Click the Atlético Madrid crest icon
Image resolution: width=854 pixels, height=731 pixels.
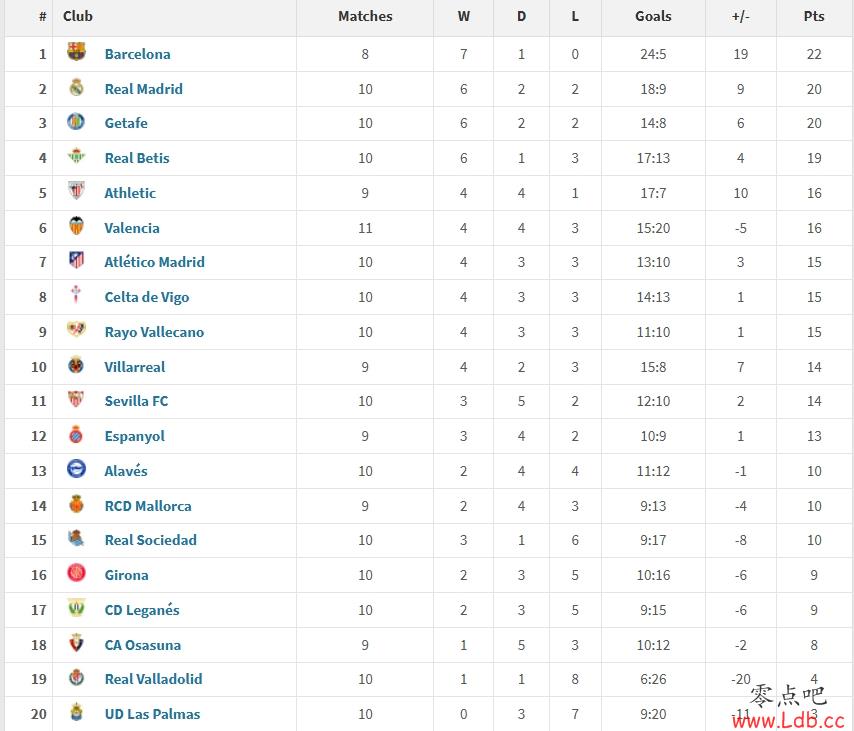tap(76, 260)
